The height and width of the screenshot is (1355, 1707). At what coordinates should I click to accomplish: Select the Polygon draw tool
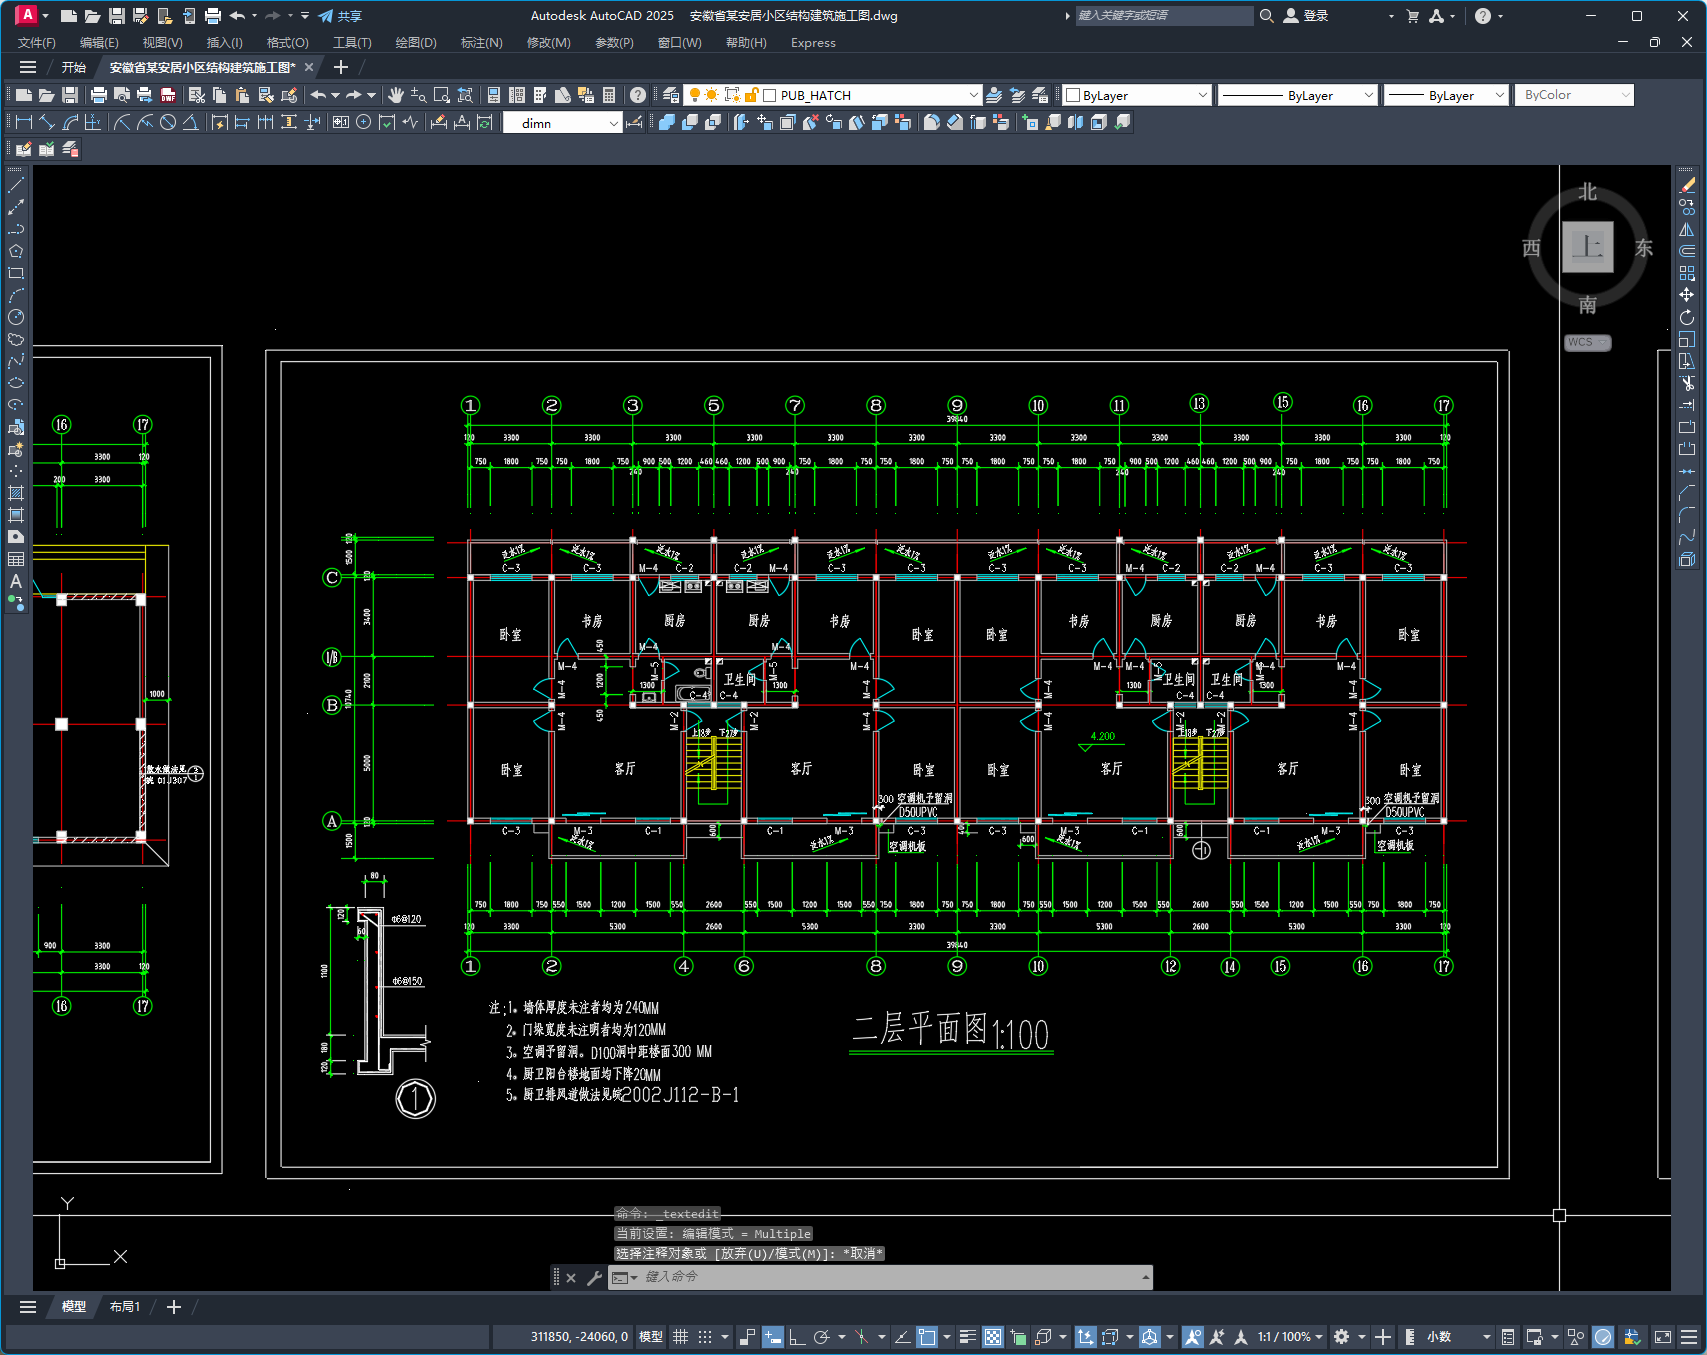16,251
